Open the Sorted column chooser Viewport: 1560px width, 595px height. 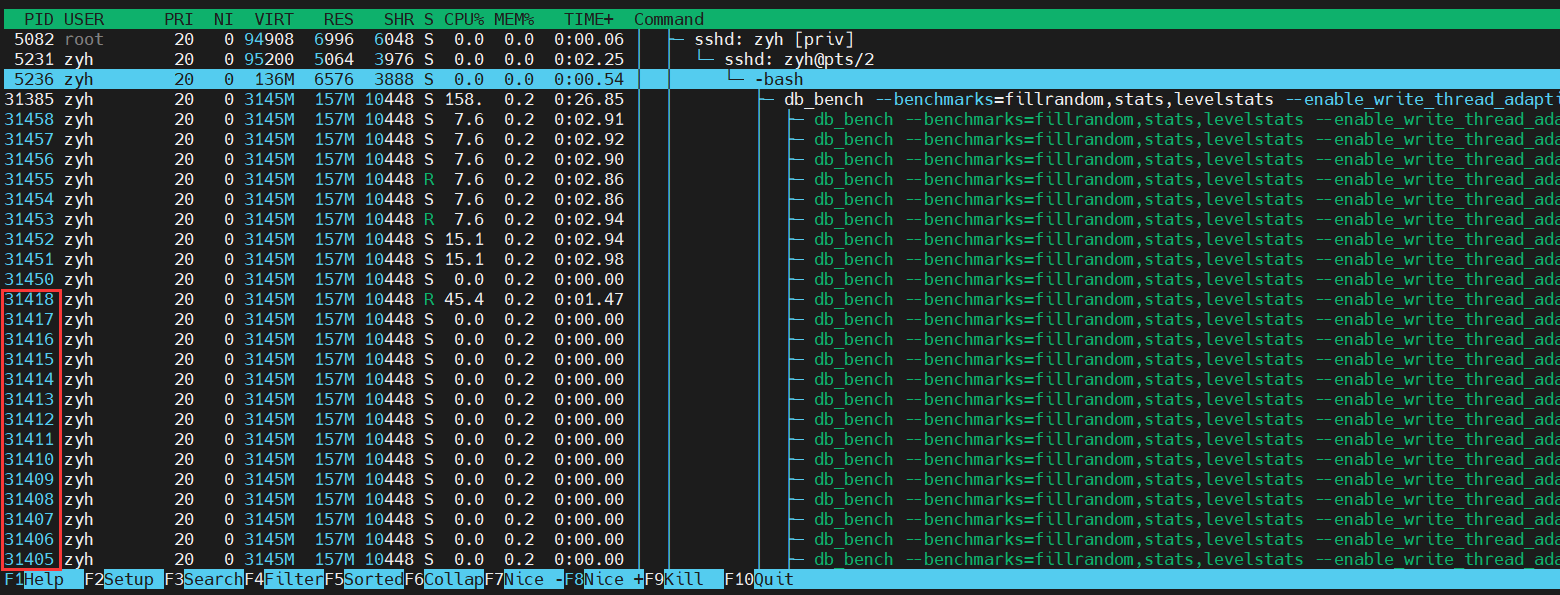pyautogui.click(x=362, y=579)
